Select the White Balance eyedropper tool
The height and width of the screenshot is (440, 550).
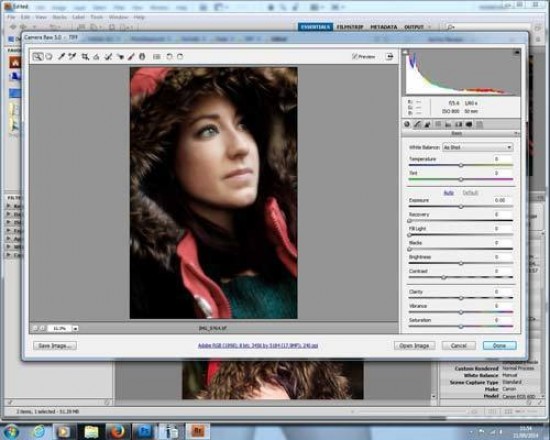pos(61,56)
